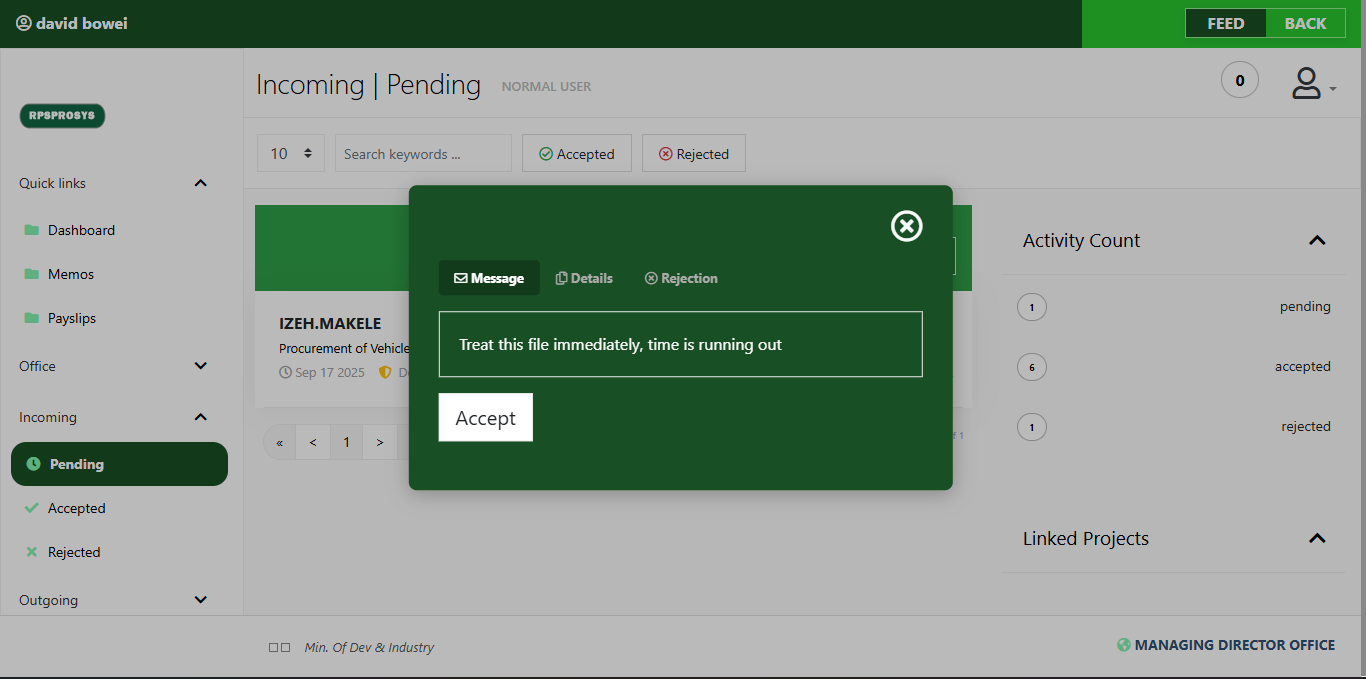Open the Dashboard folder link

coord(80,230)
